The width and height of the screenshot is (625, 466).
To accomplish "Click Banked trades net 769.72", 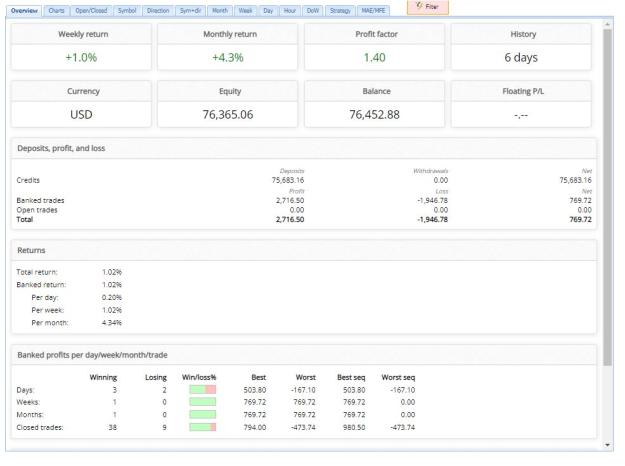I will [580, 201].
